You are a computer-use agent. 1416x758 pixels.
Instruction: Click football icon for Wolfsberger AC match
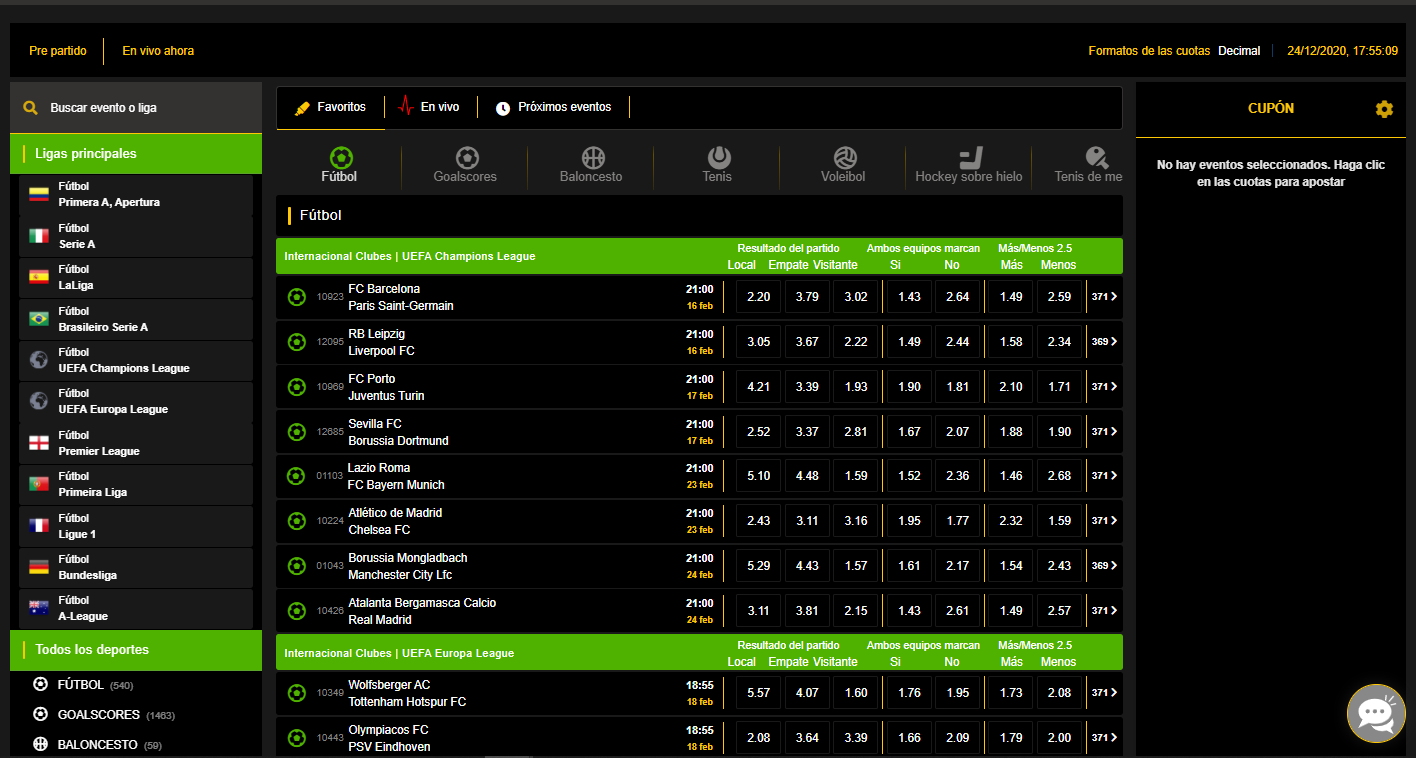click(x=297, y=693)
